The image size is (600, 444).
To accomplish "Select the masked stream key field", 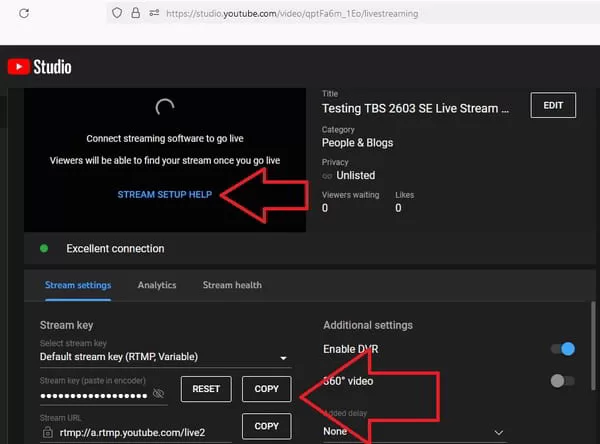I will 94,396.
